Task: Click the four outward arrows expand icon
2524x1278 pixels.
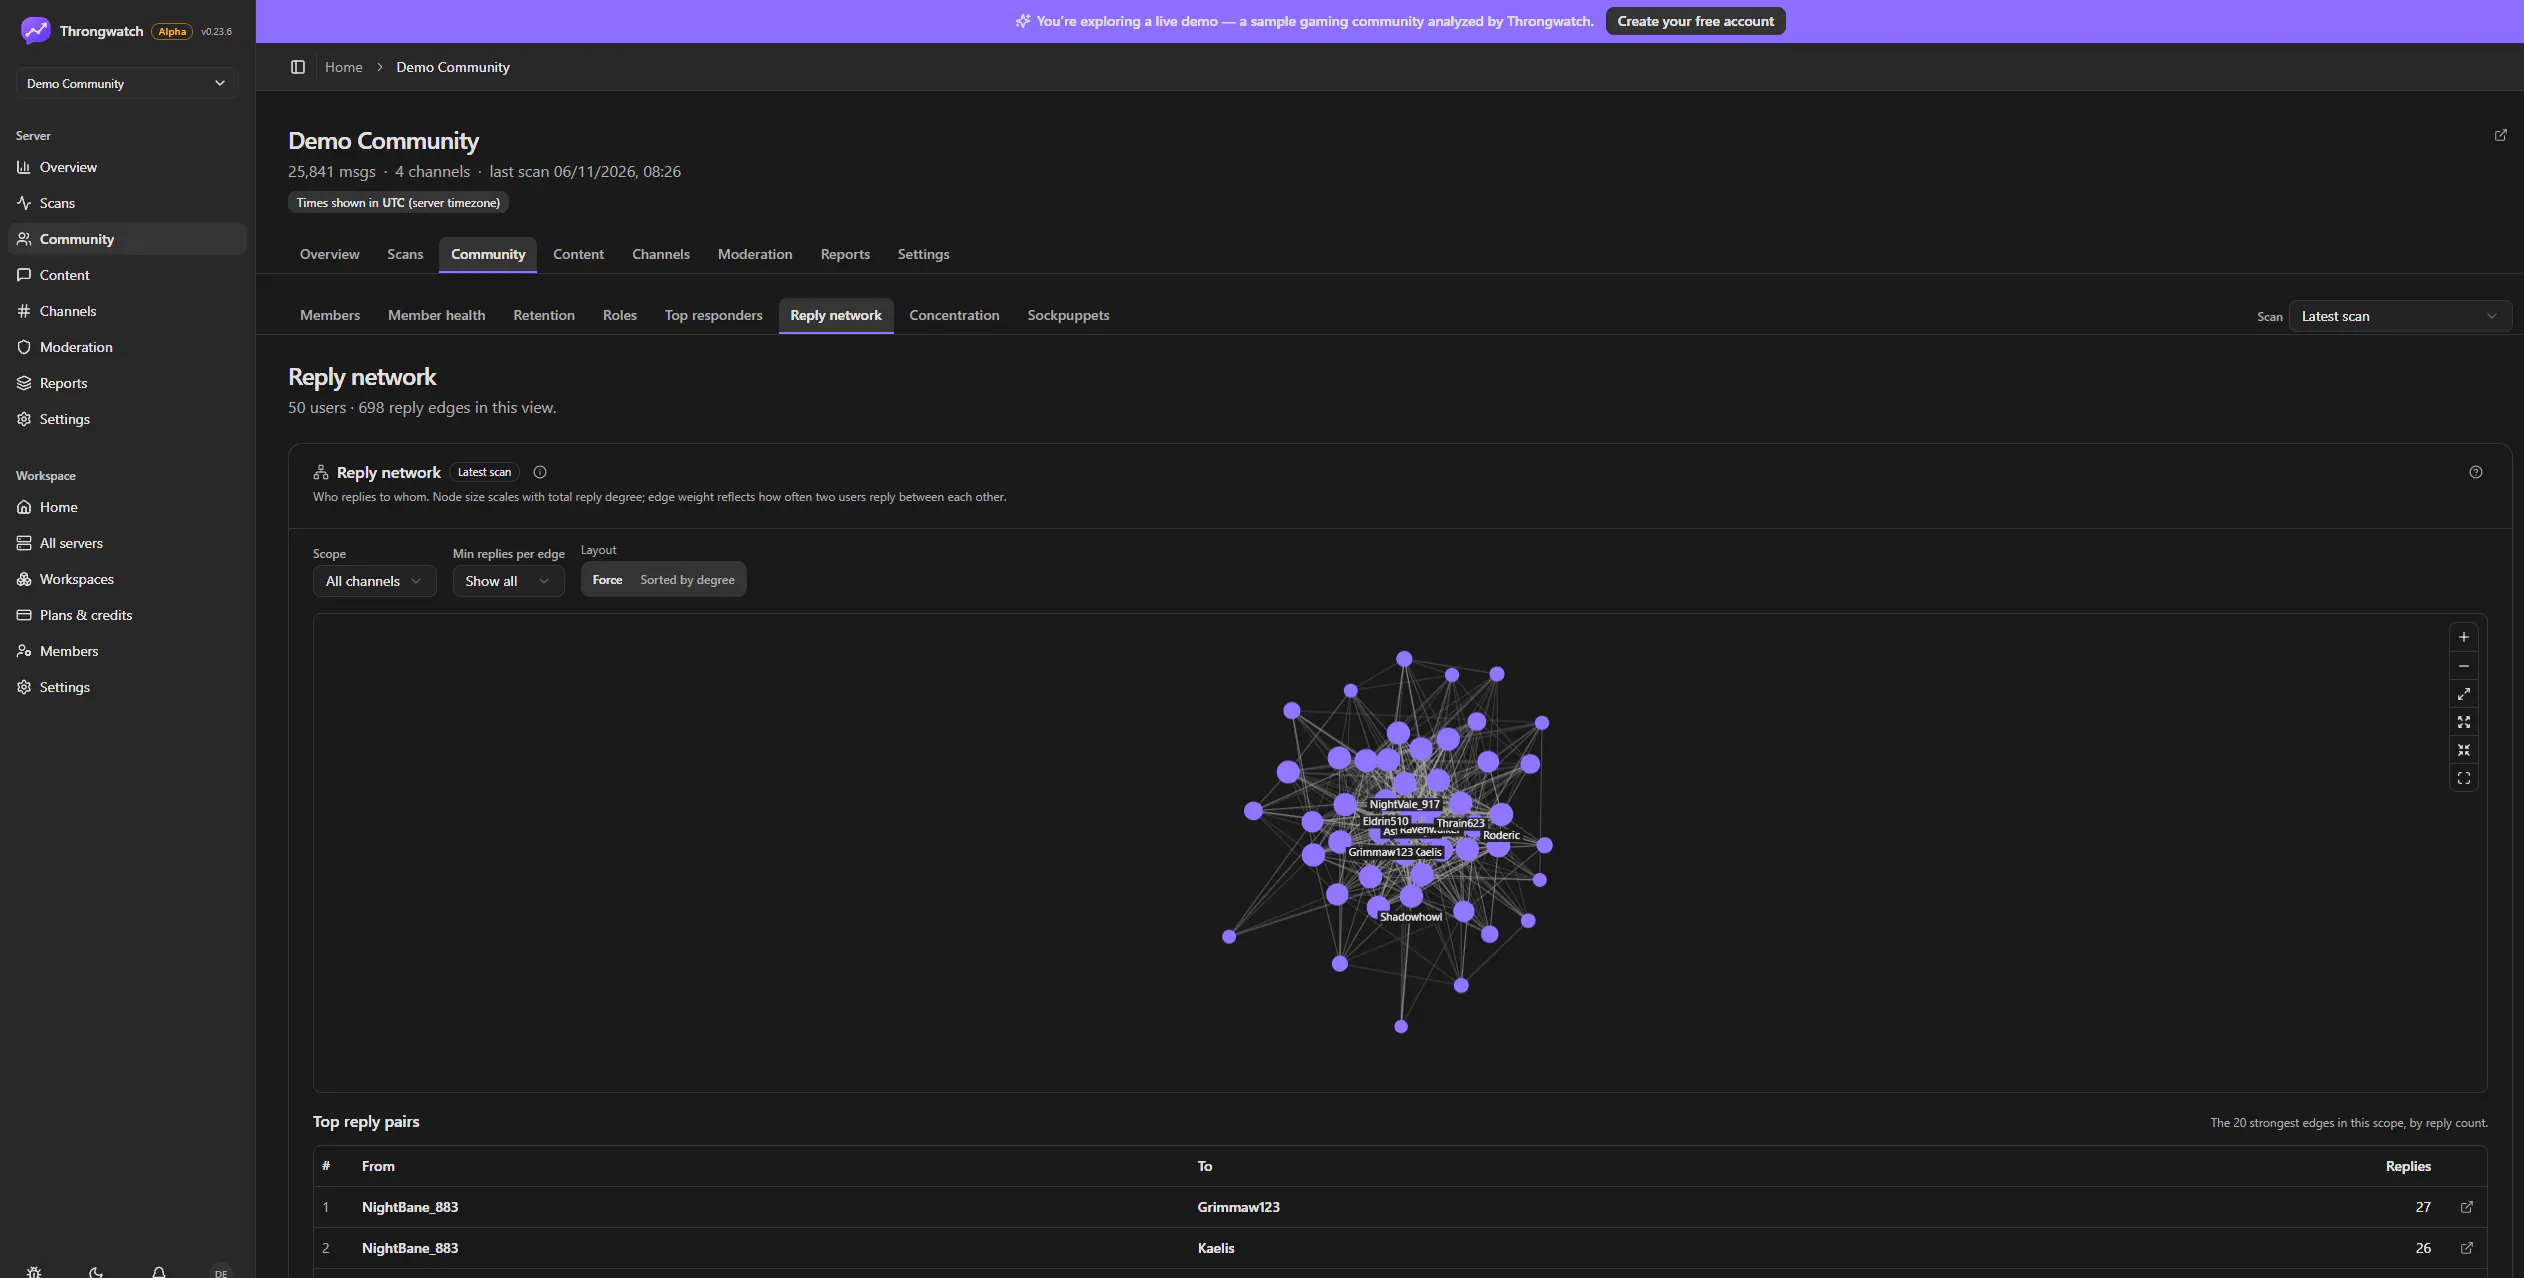Action: 2463,722
